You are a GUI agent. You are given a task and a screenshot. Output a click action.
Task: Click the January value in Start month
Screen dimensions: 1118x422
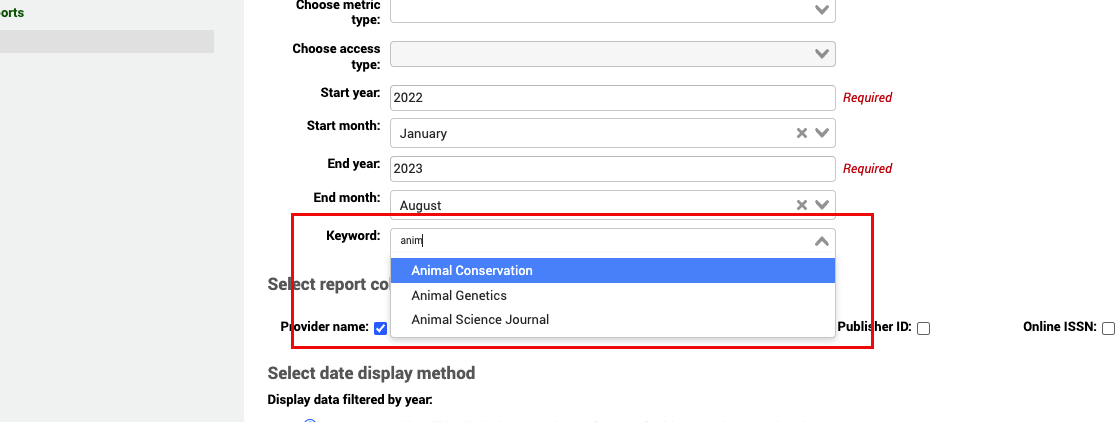coord(424,133)
